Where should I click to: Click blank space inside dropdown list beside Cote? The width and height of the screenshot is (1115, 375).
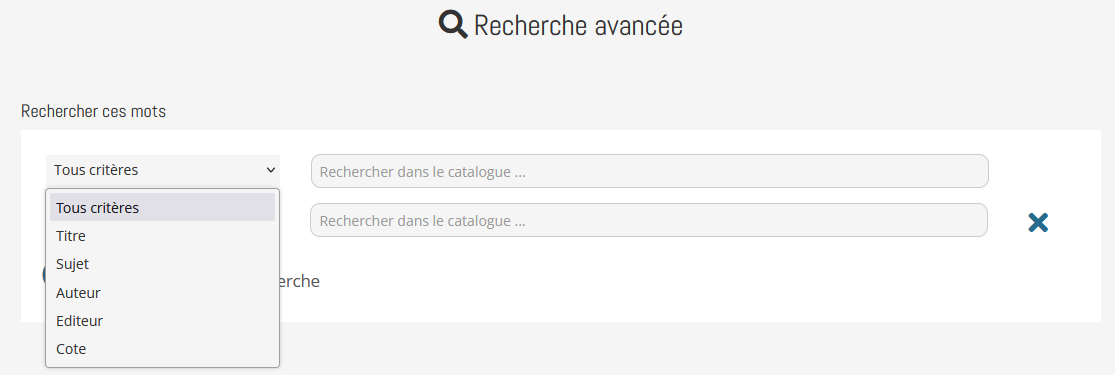click(185, 349)
